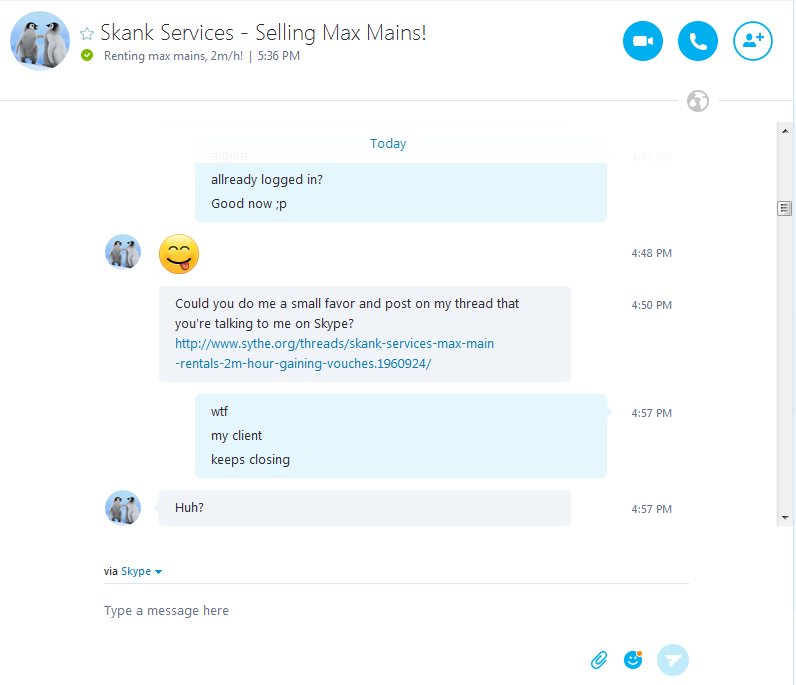Click the contact's online status icon
The height and width of the screenshot is (685, 796).
click(x=87, y=55)
